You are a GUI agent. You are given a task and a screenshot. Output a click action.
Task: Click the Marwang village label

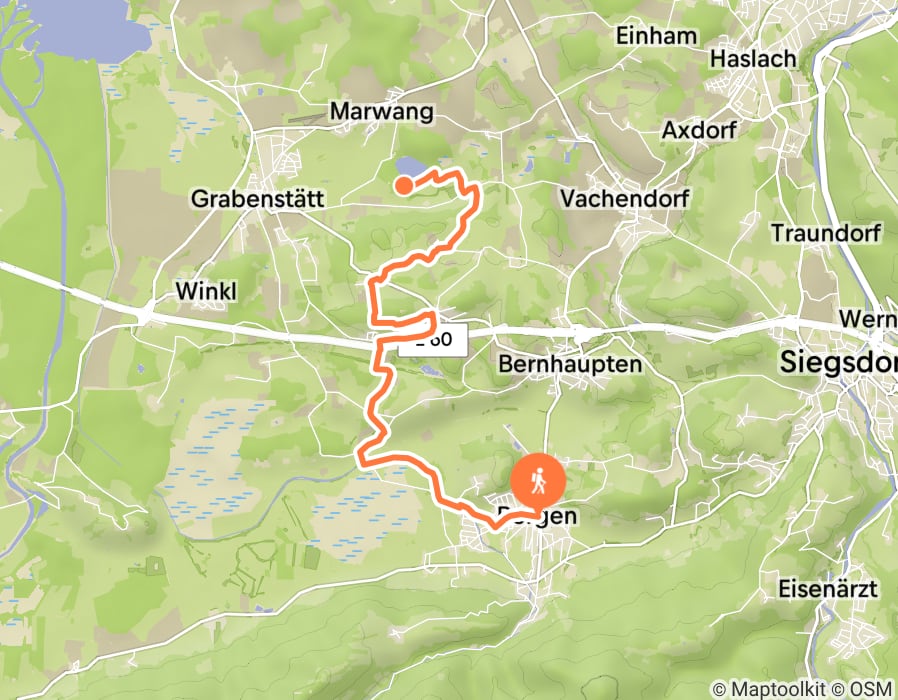coord(382,111)
